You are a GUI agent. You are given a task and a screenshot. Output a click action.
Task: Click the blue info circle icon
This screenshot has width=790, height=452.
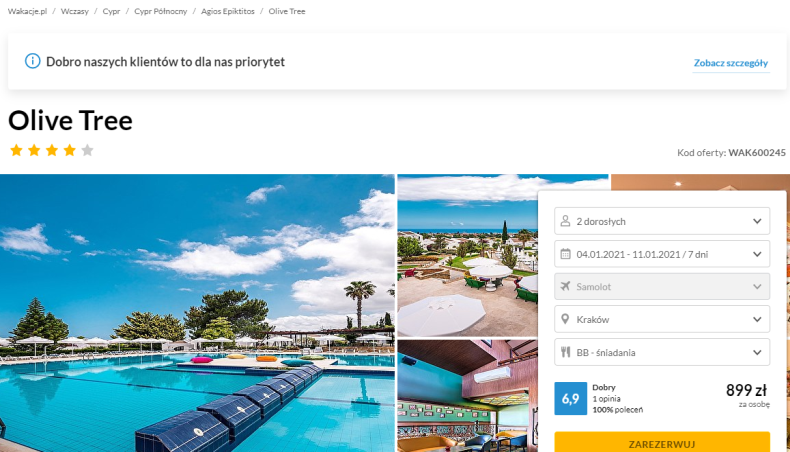32,61
